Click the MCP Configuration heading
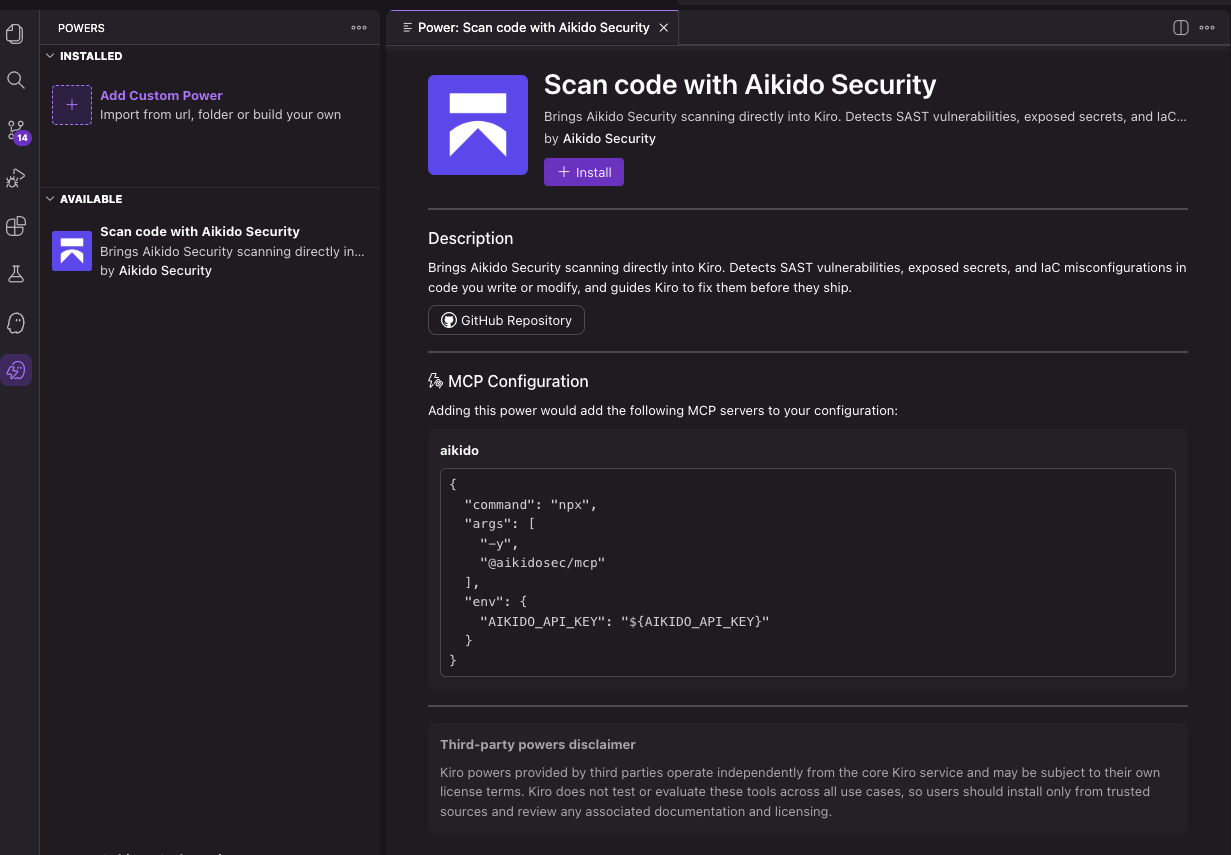This screenshot has height=855, width=1231. click(x=518, y=381)
